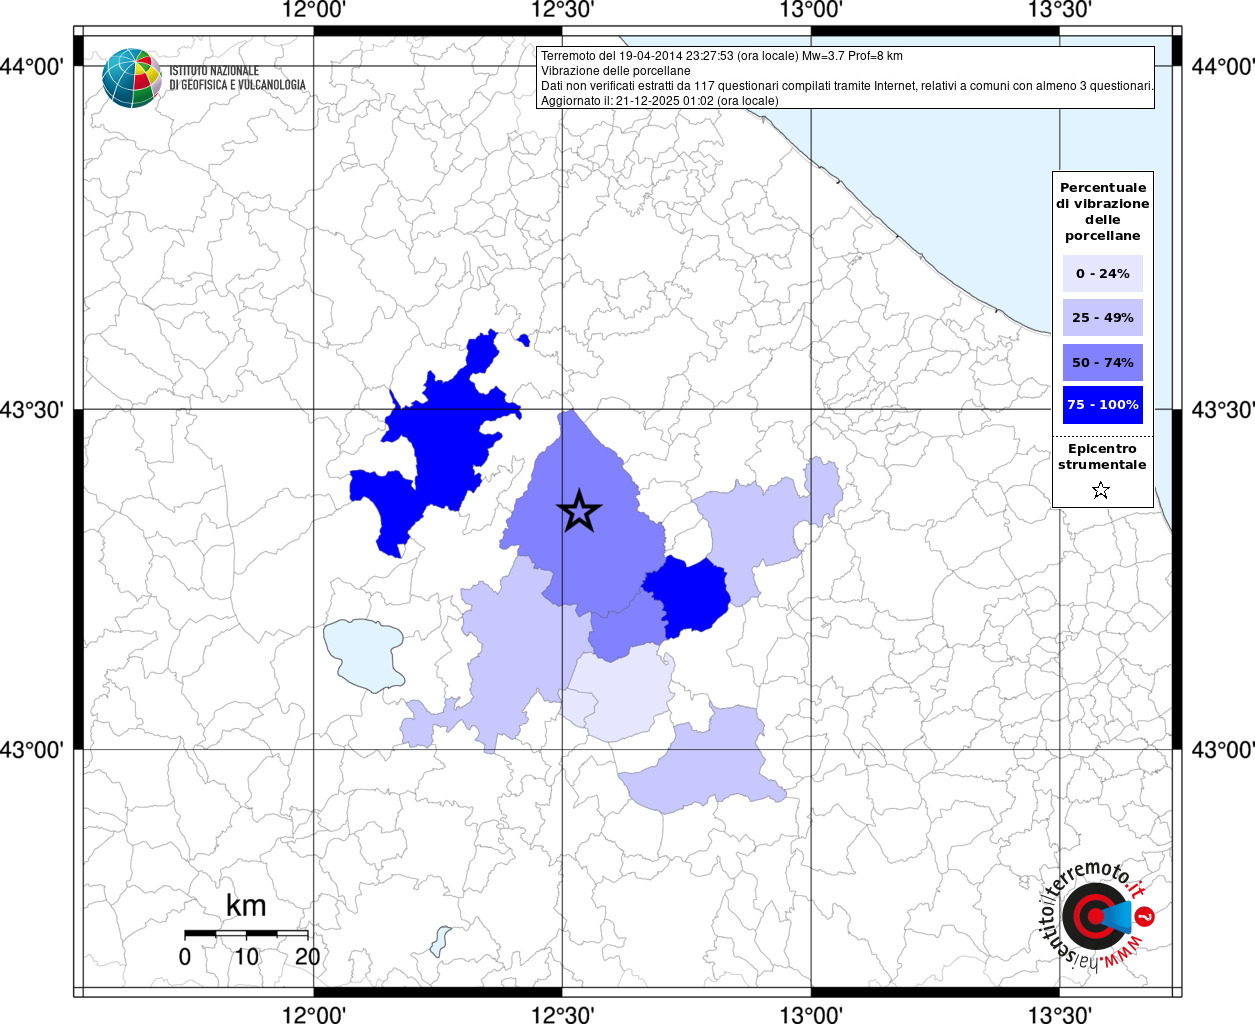The image size is (1255, 1024).
Task: Click the 'km' scale bar label
Action: pyautogui.click(x=246, y=906)
